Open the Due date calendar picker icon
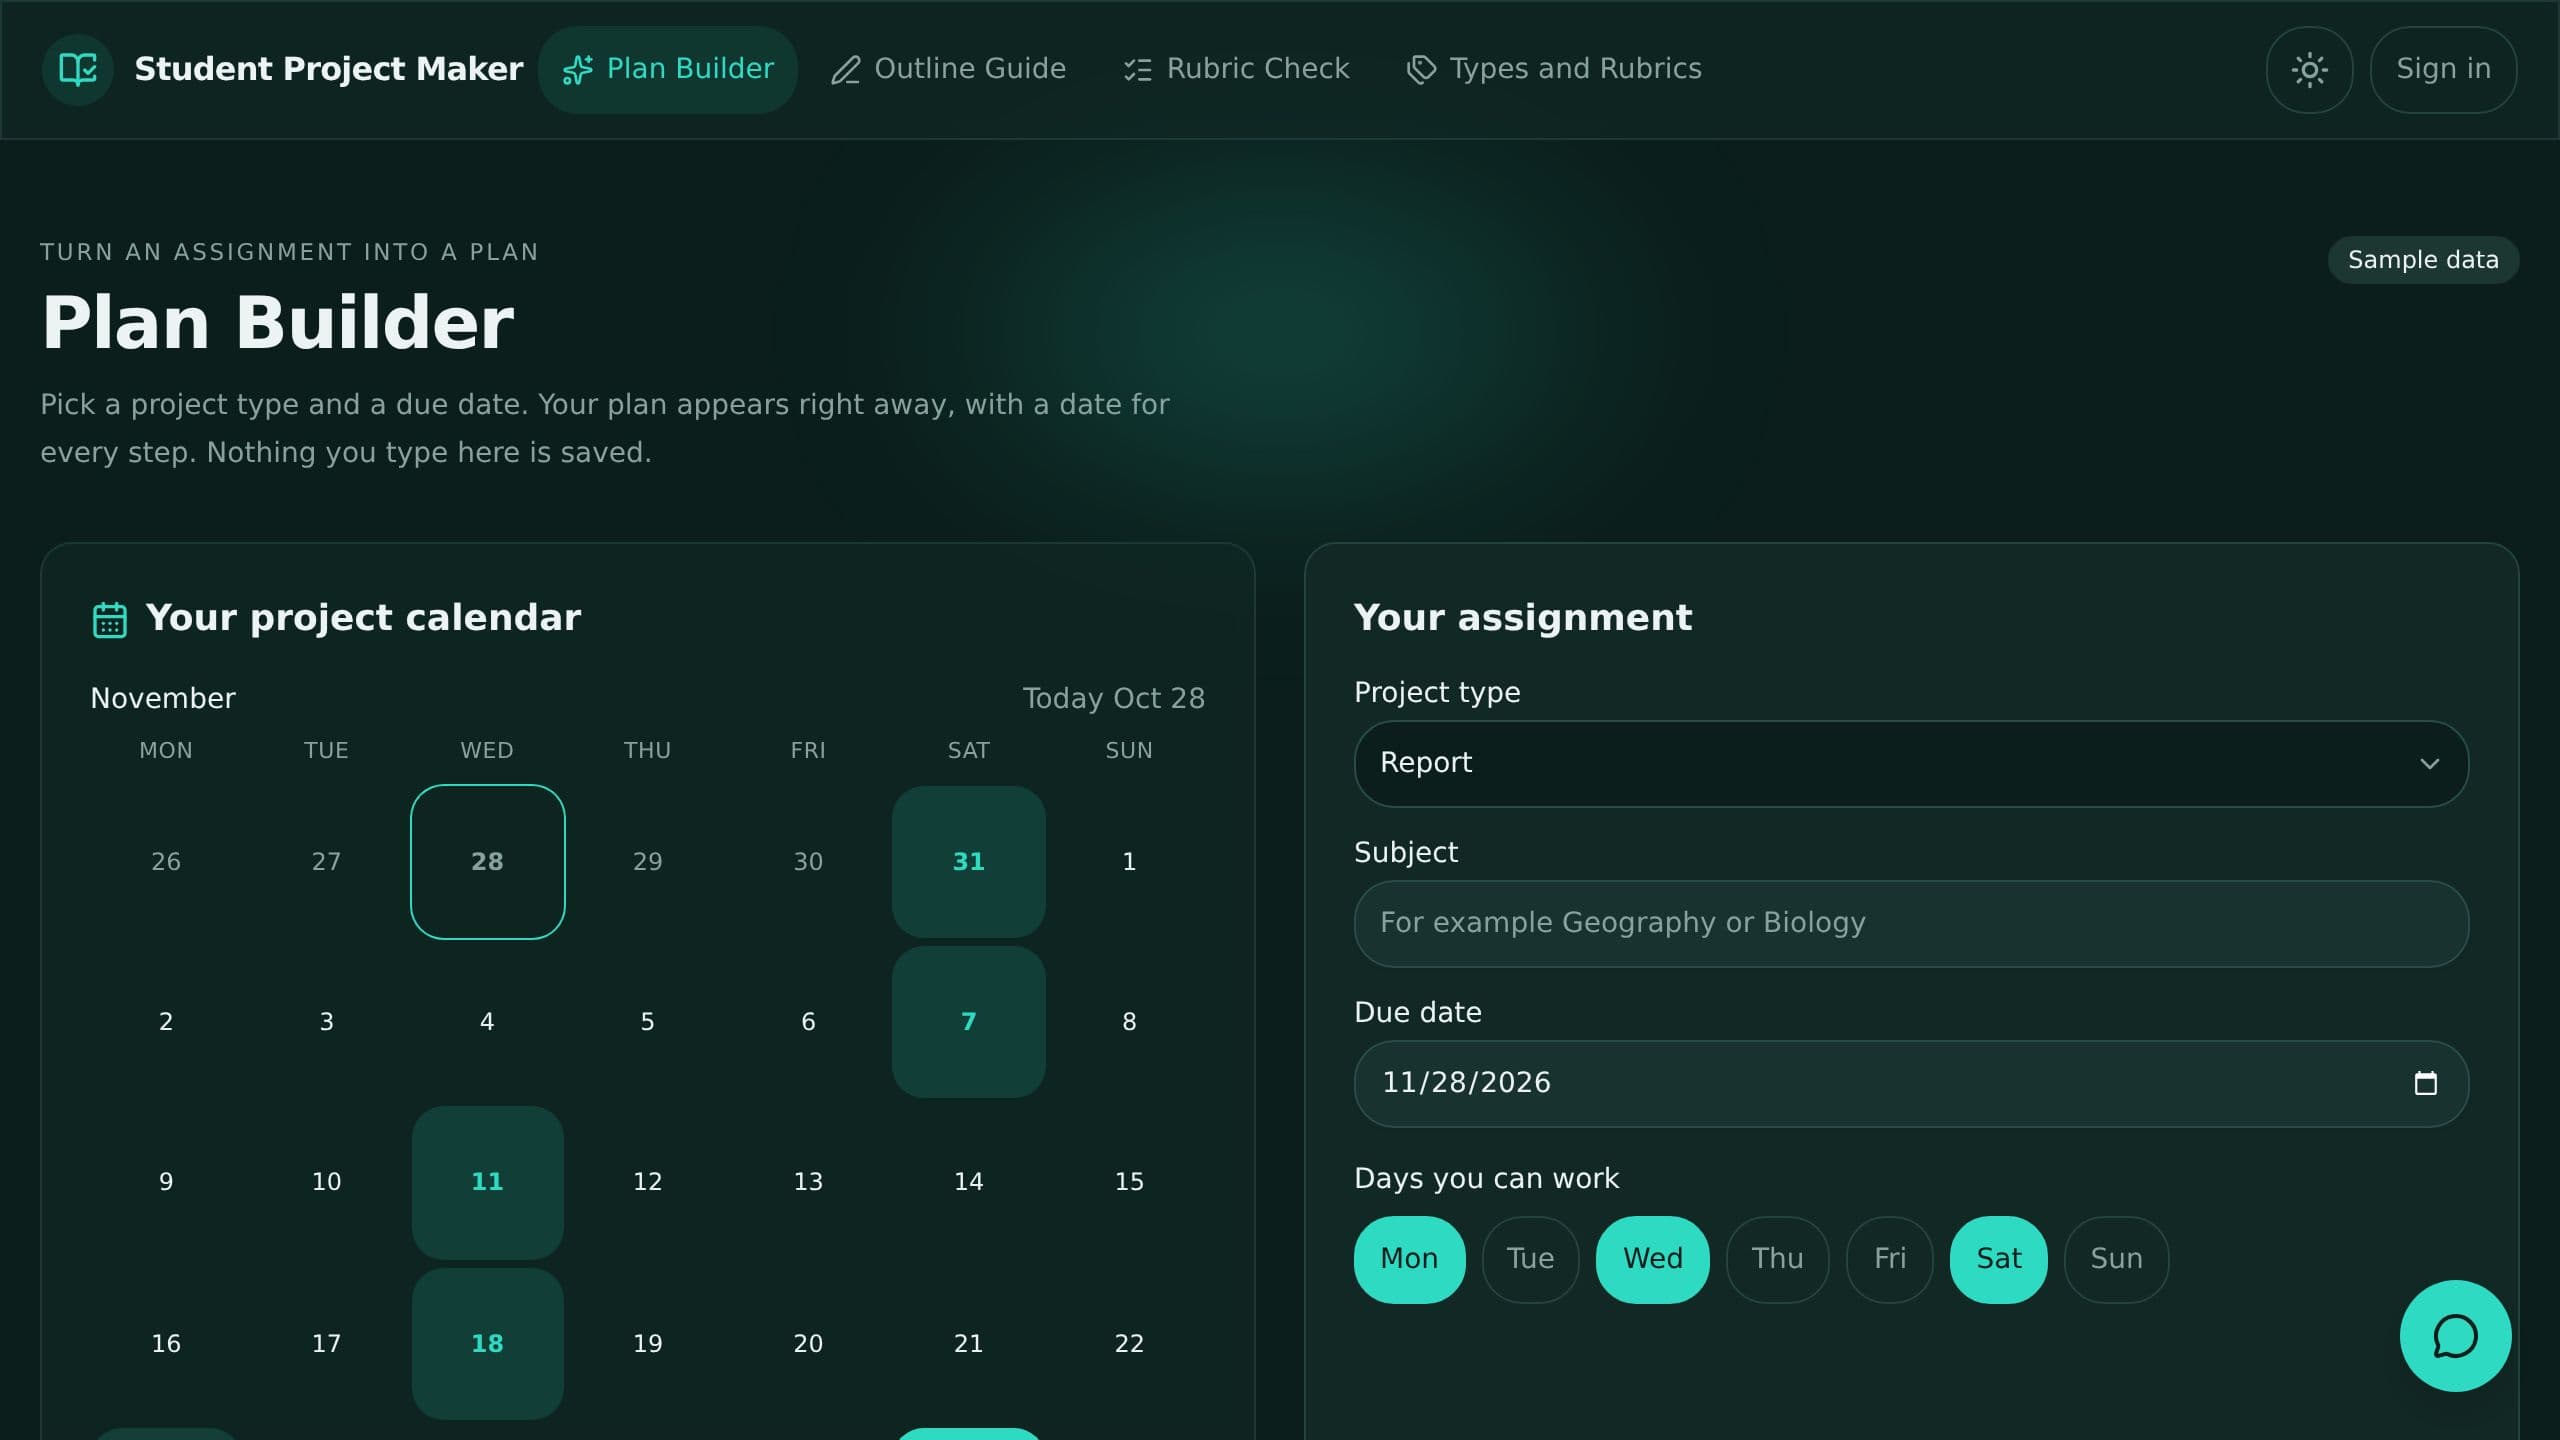 pos(2425,1083)
